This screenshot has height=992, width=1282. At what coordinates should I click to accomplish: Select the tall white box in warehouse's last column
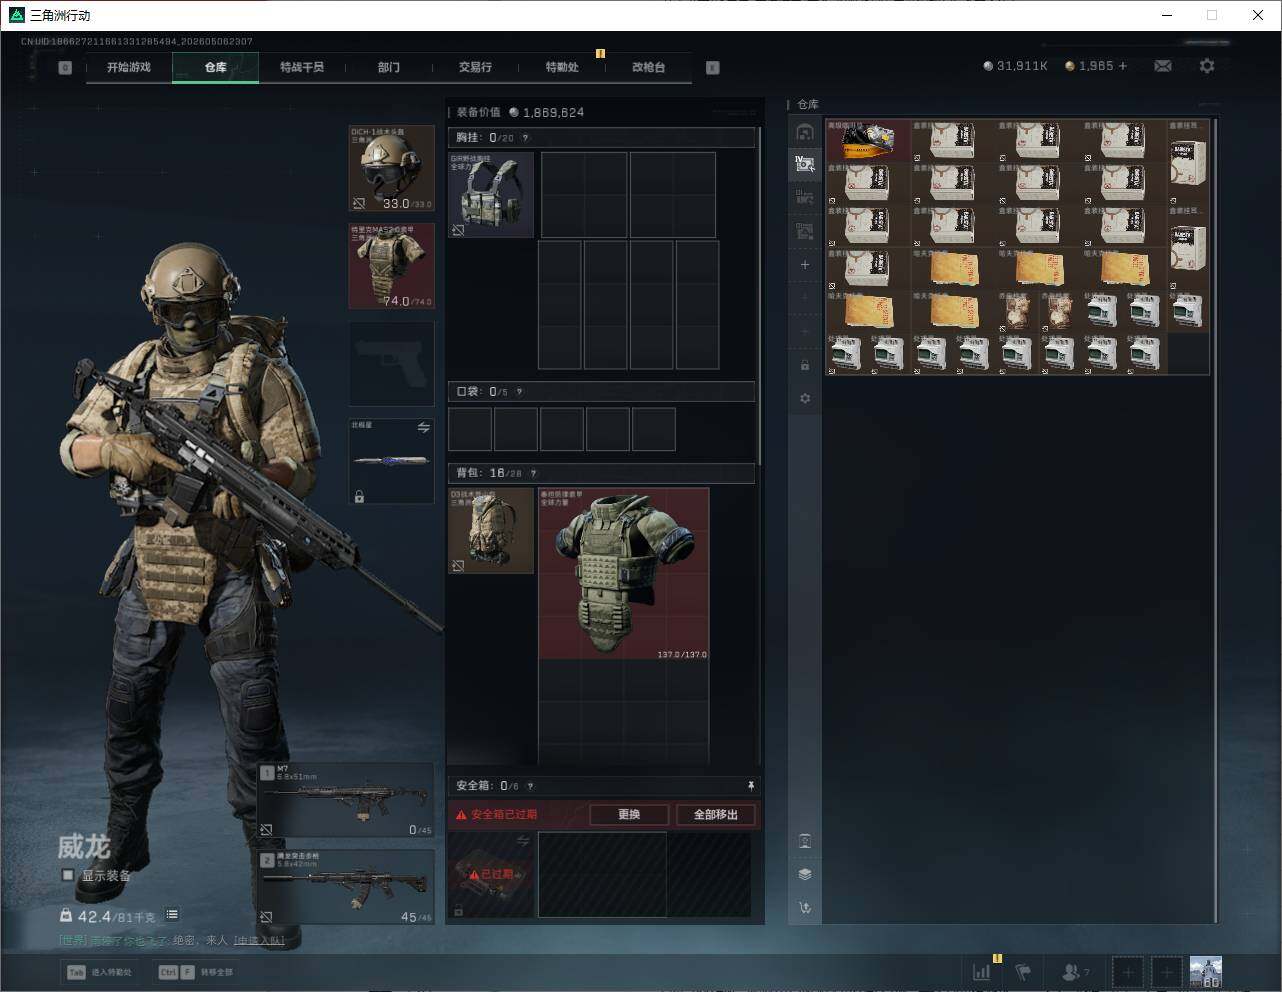pos(1188,163)
